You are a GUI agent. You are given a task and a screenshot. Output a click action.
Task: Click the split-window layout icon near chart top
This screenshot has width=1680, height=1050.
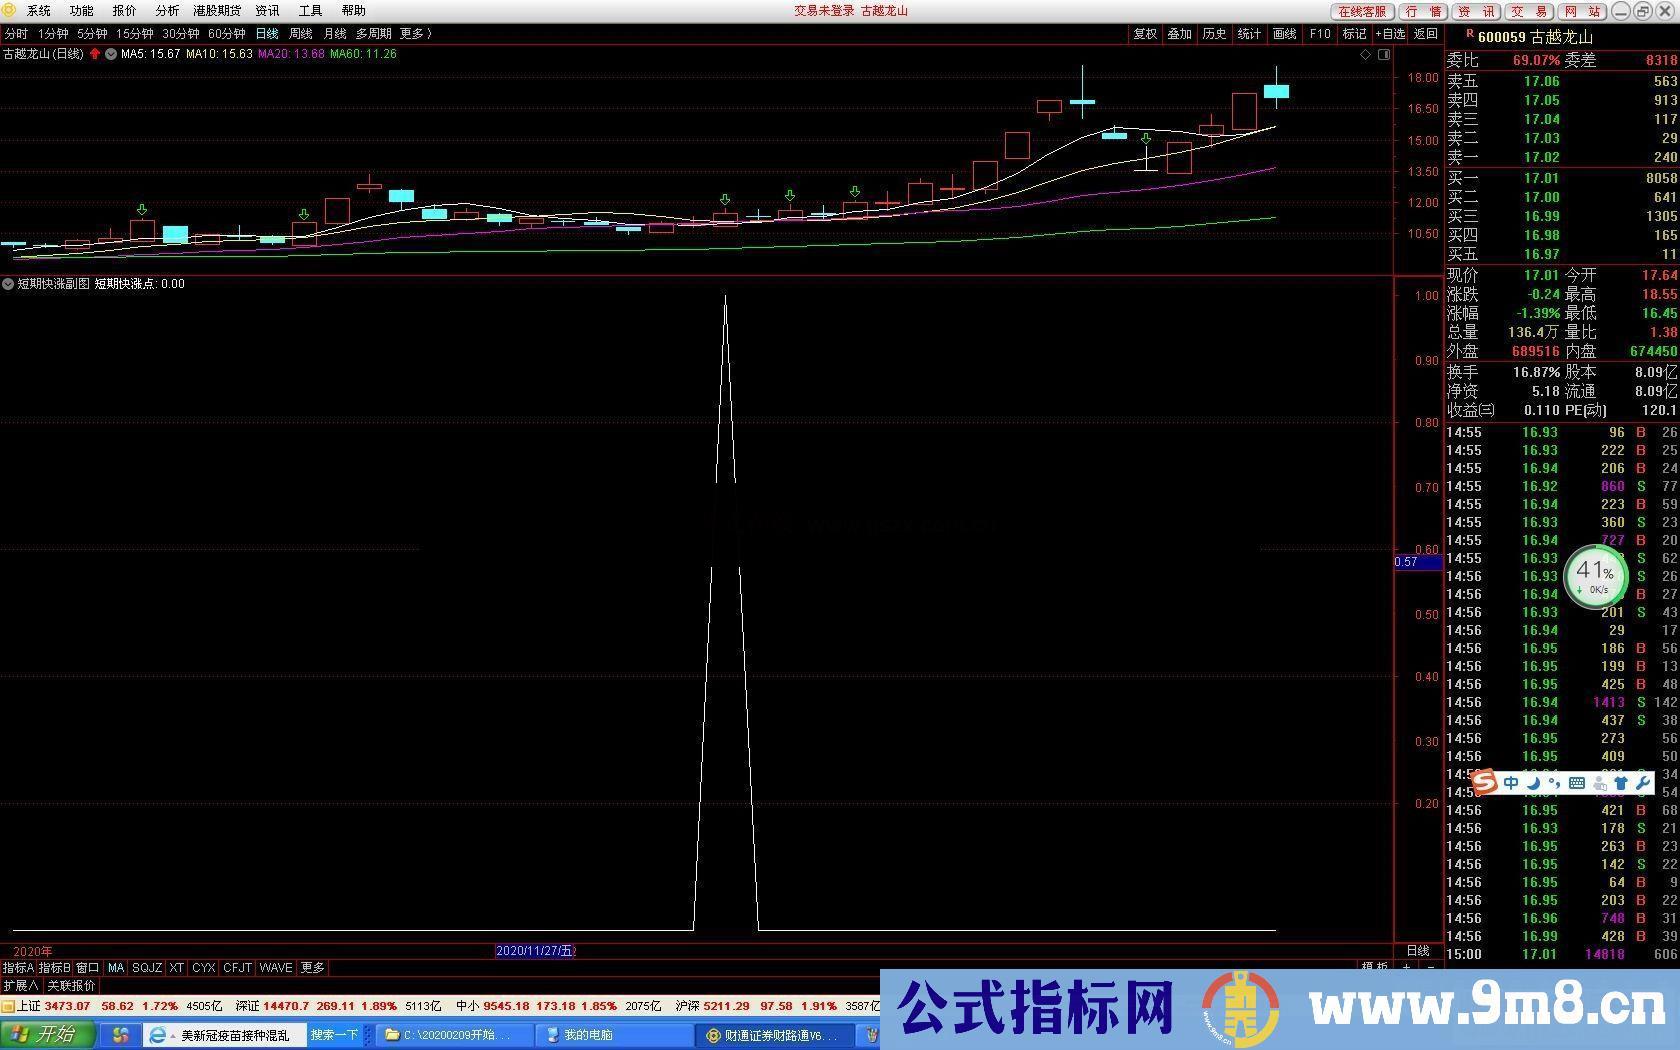click(1384, 55)
